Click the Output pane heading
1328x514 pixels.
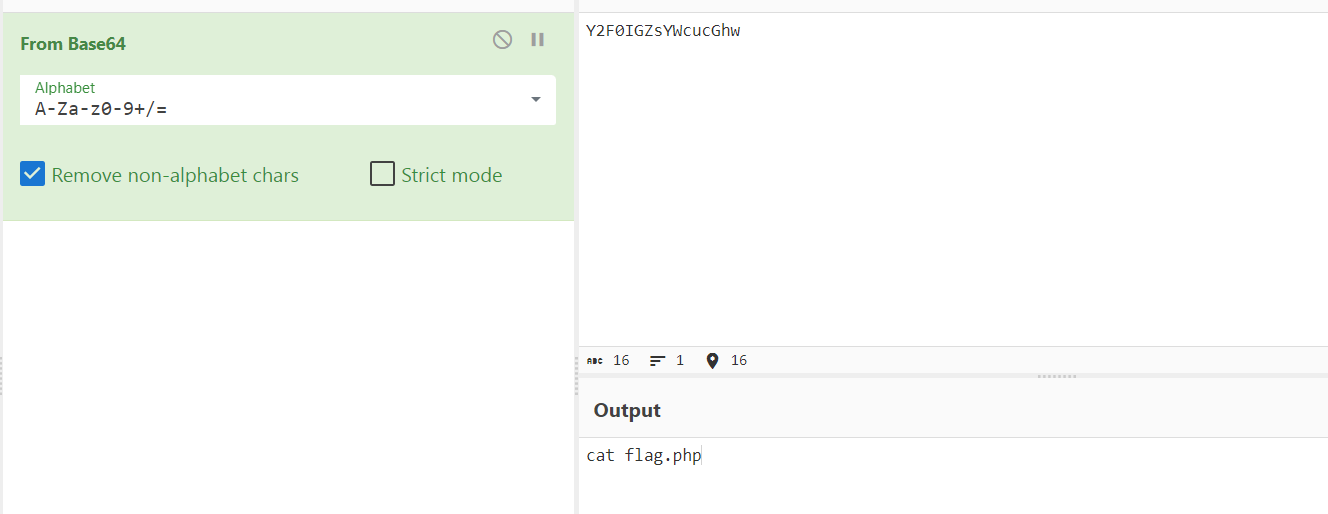[627, 410]
